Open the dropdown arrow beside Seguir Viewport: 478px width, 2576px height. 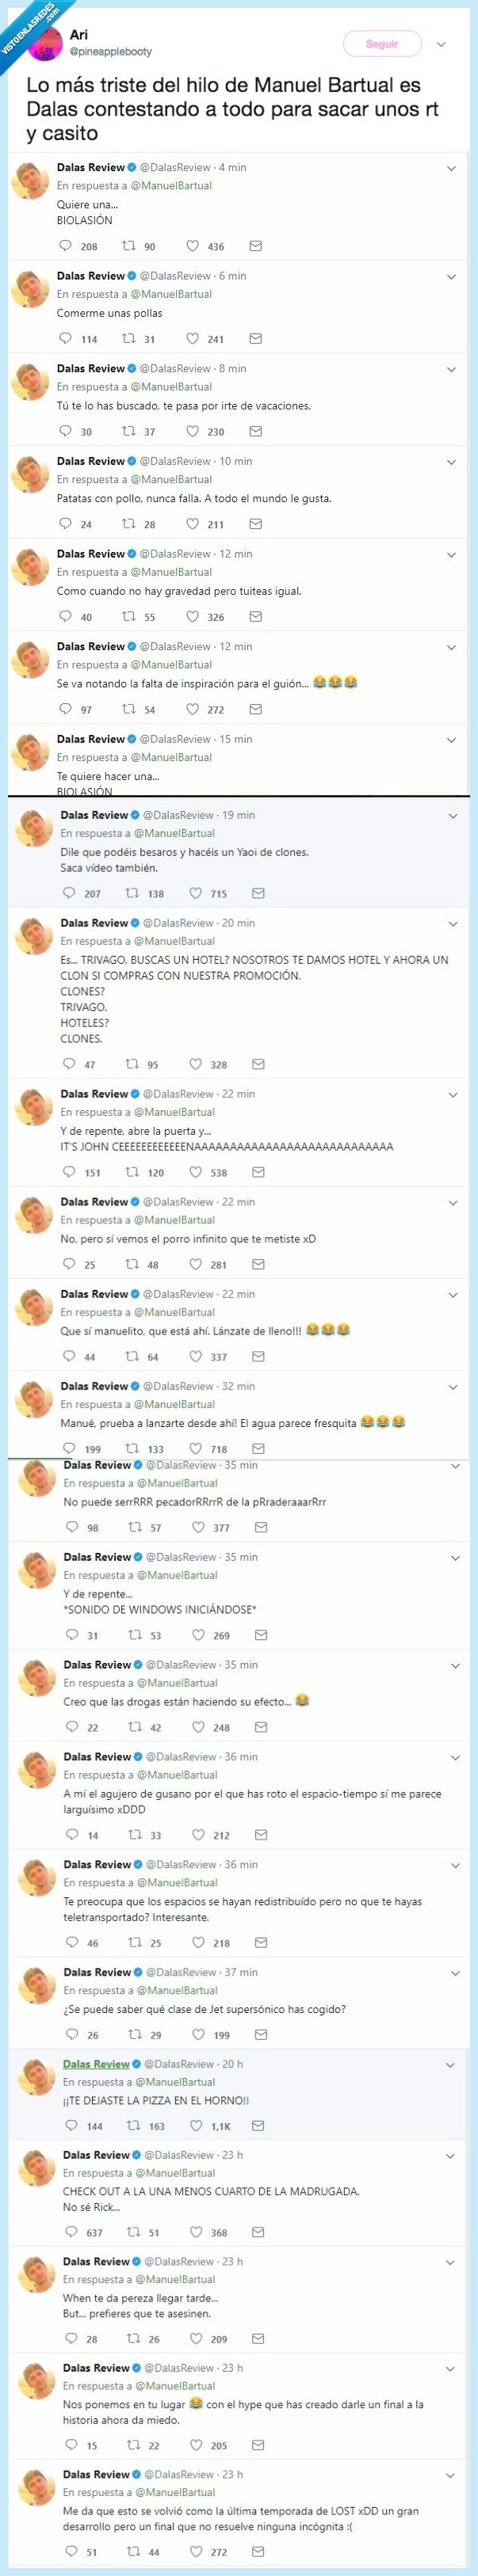click(x=441, y=44)
